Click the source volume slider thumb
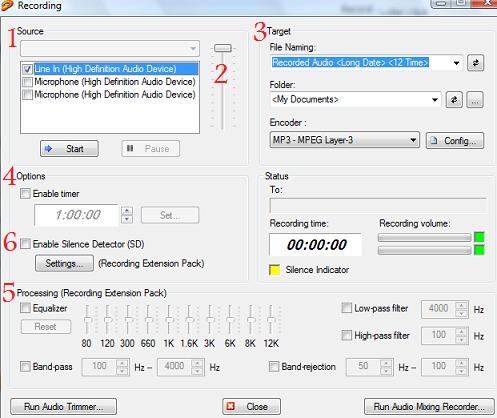This screenshot has height=418, width=497. click(x=223, y=48)
